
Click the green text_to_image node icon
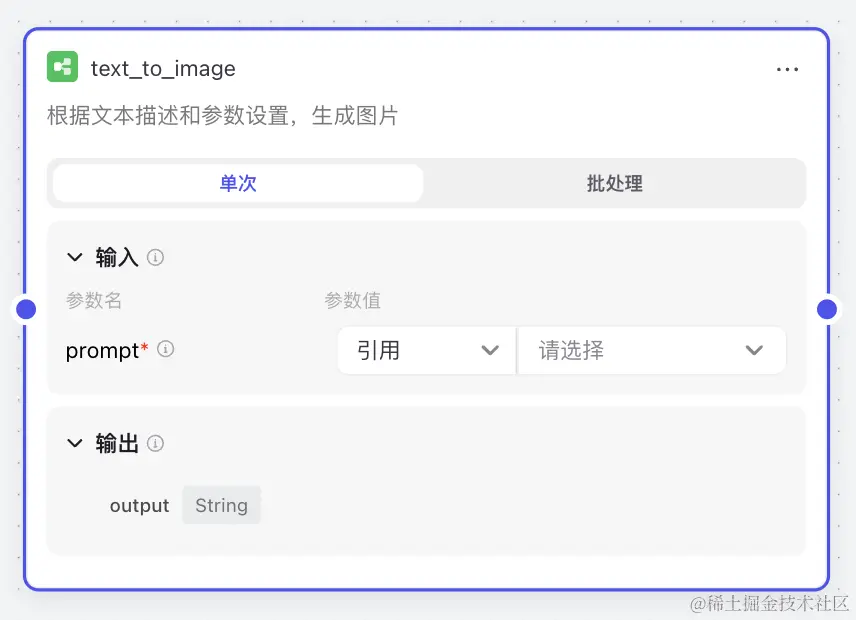[62, 67]
